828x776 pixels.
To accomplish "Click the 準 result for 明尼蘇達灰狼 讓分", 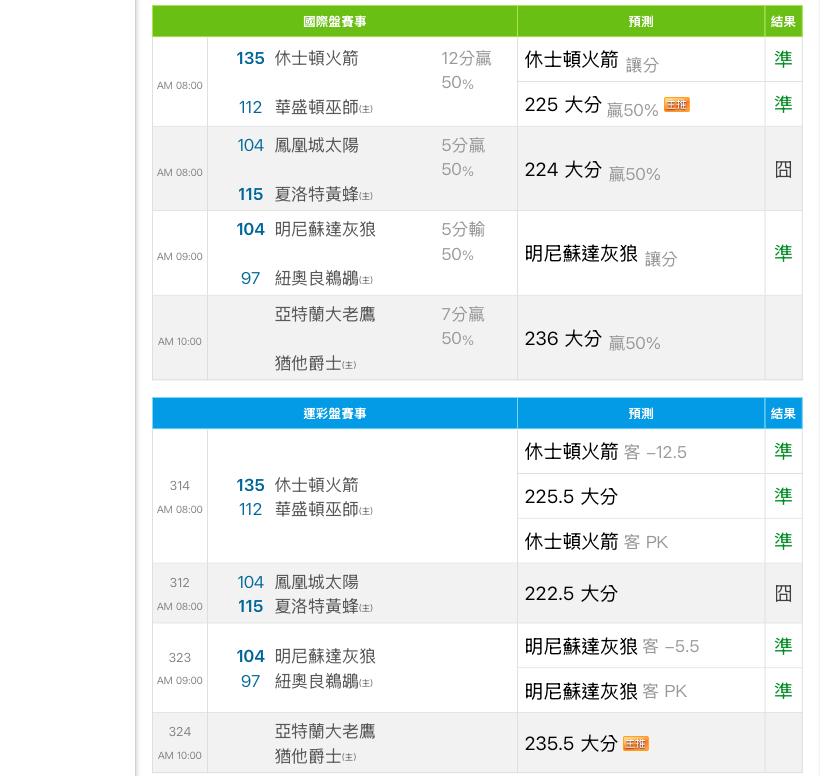I will 783,253.
